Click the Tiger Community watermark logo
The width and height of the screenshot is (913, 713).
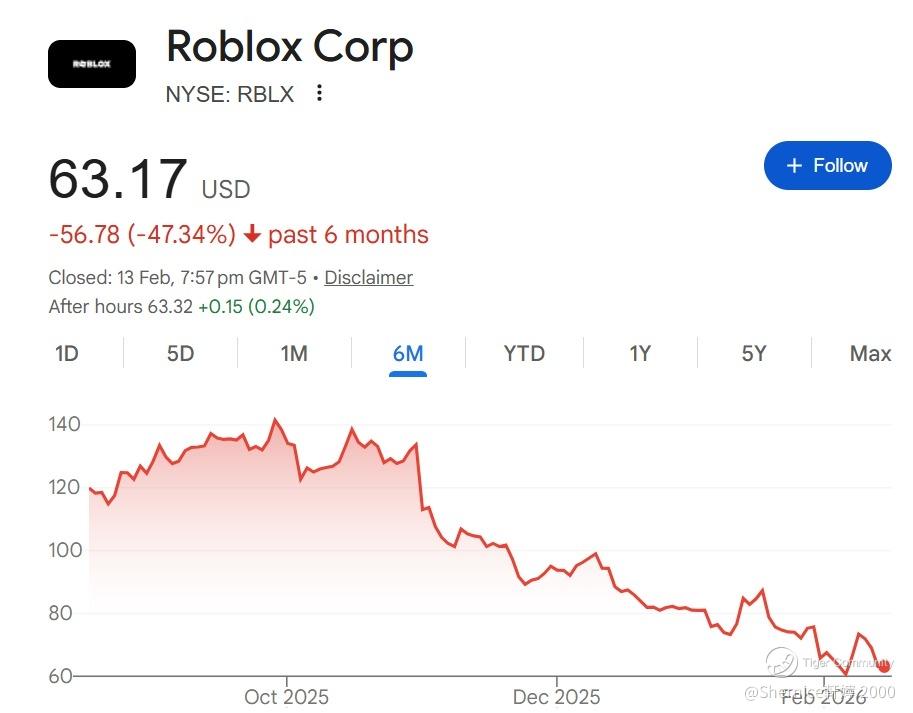pyautogui.click(x=781, y=661)
